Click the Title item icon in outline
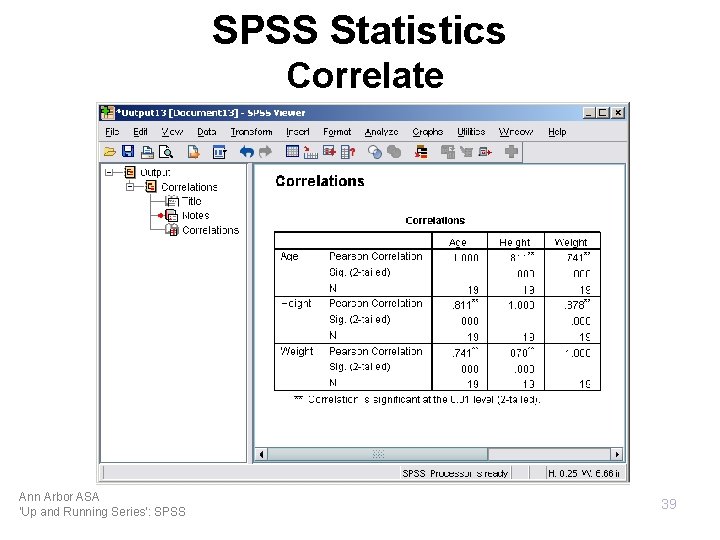 point(172,201)
